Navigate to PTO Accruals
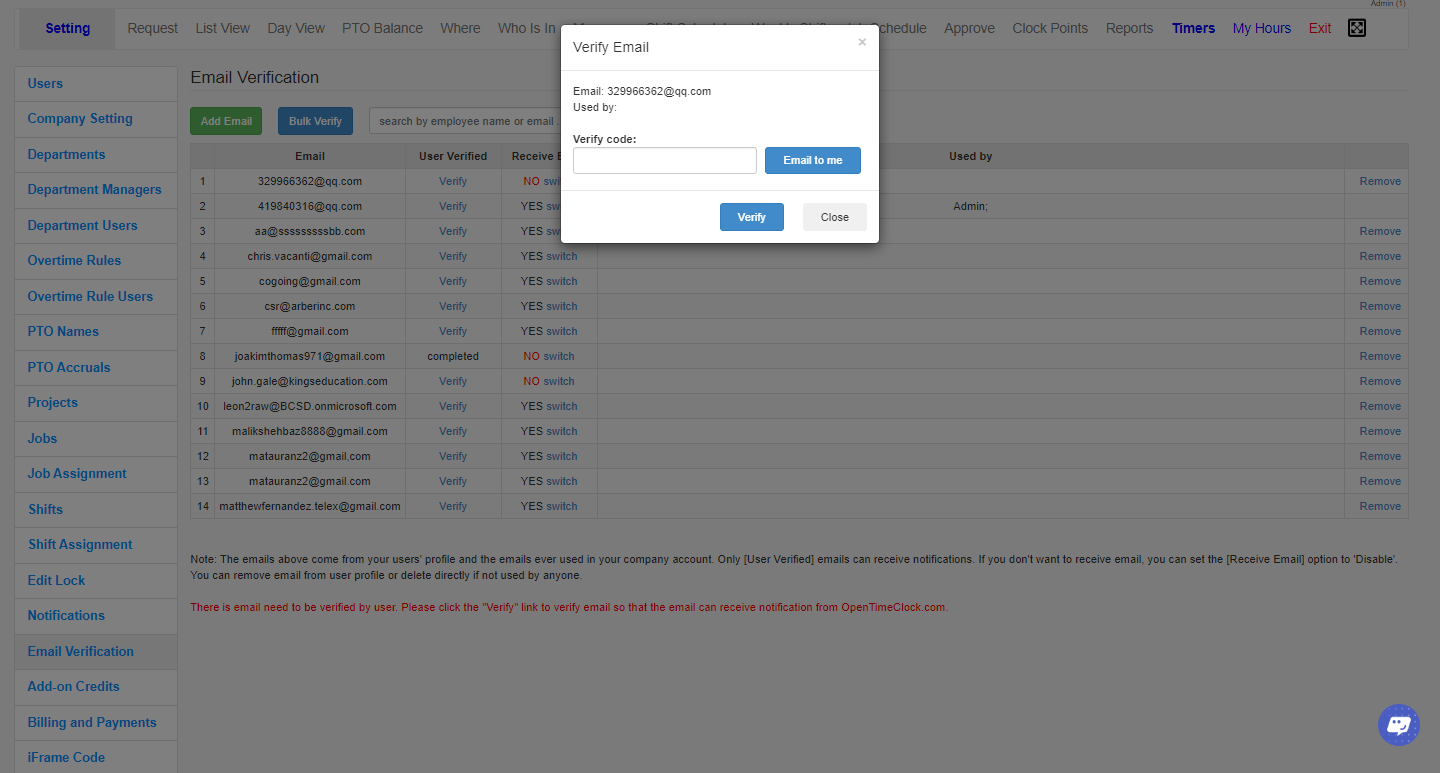The width and height of the screenshot is (1440, 773). pos(68,367)
